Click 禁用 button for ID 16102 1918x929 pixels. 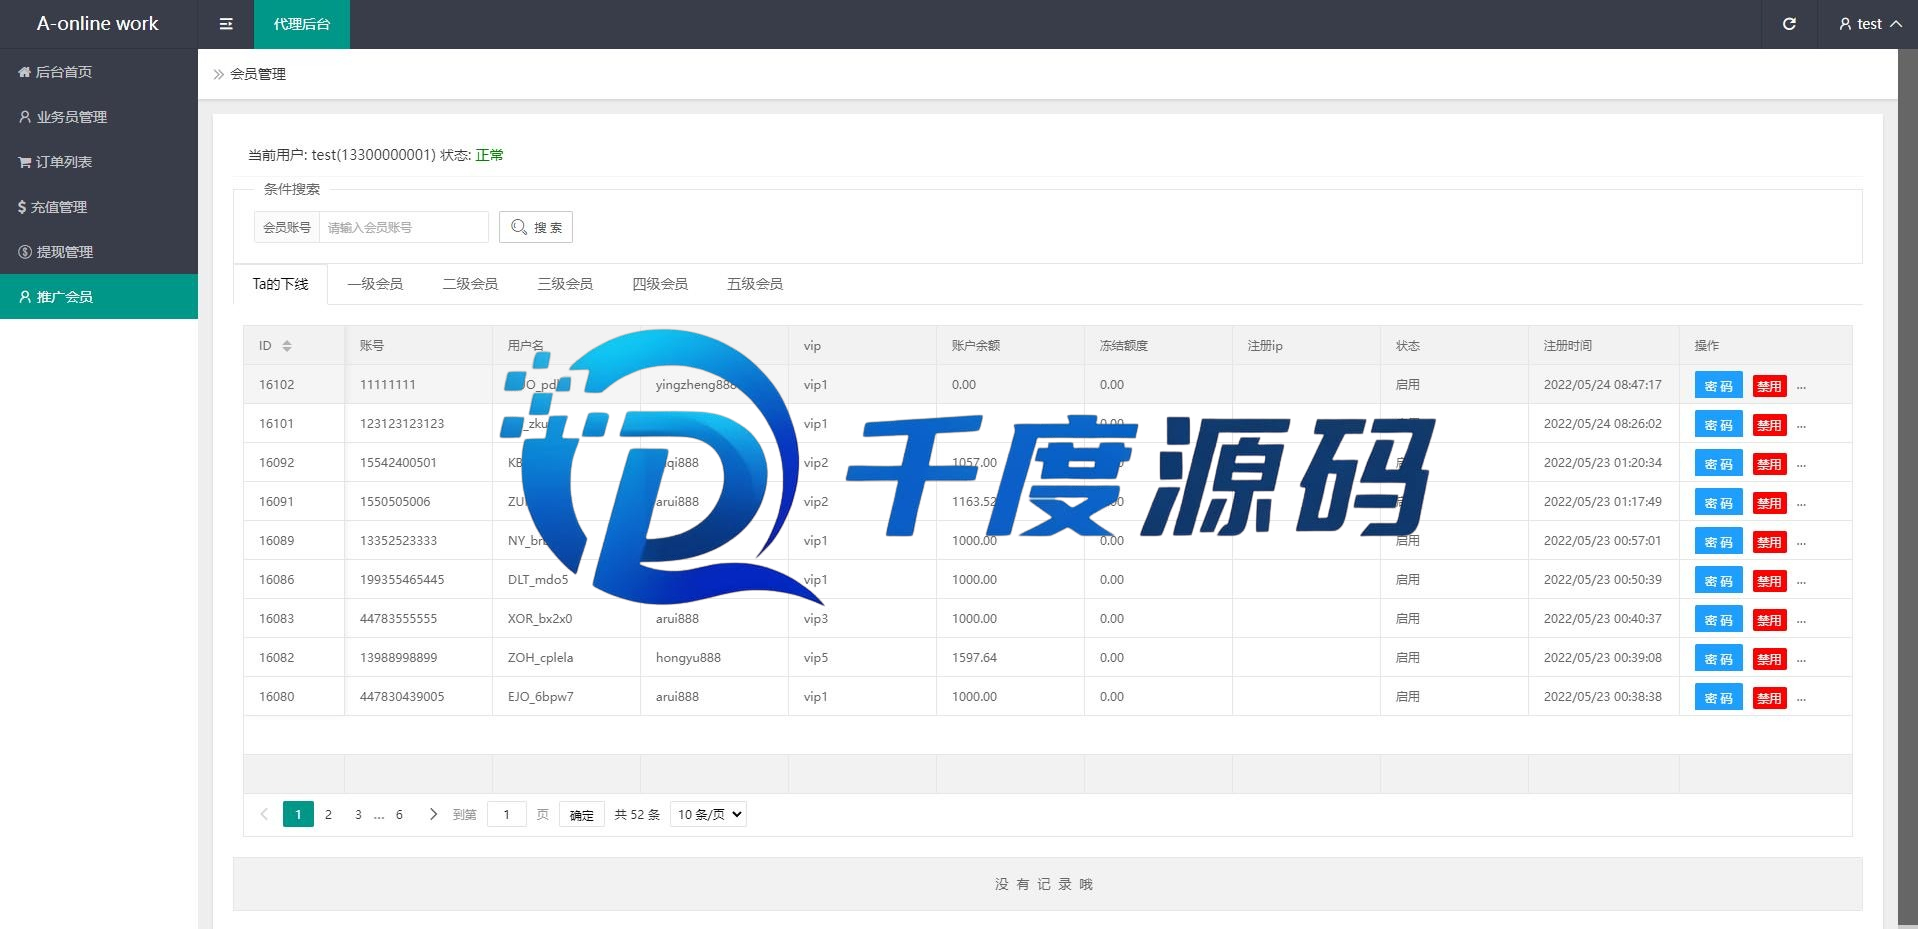(1769, 386)
